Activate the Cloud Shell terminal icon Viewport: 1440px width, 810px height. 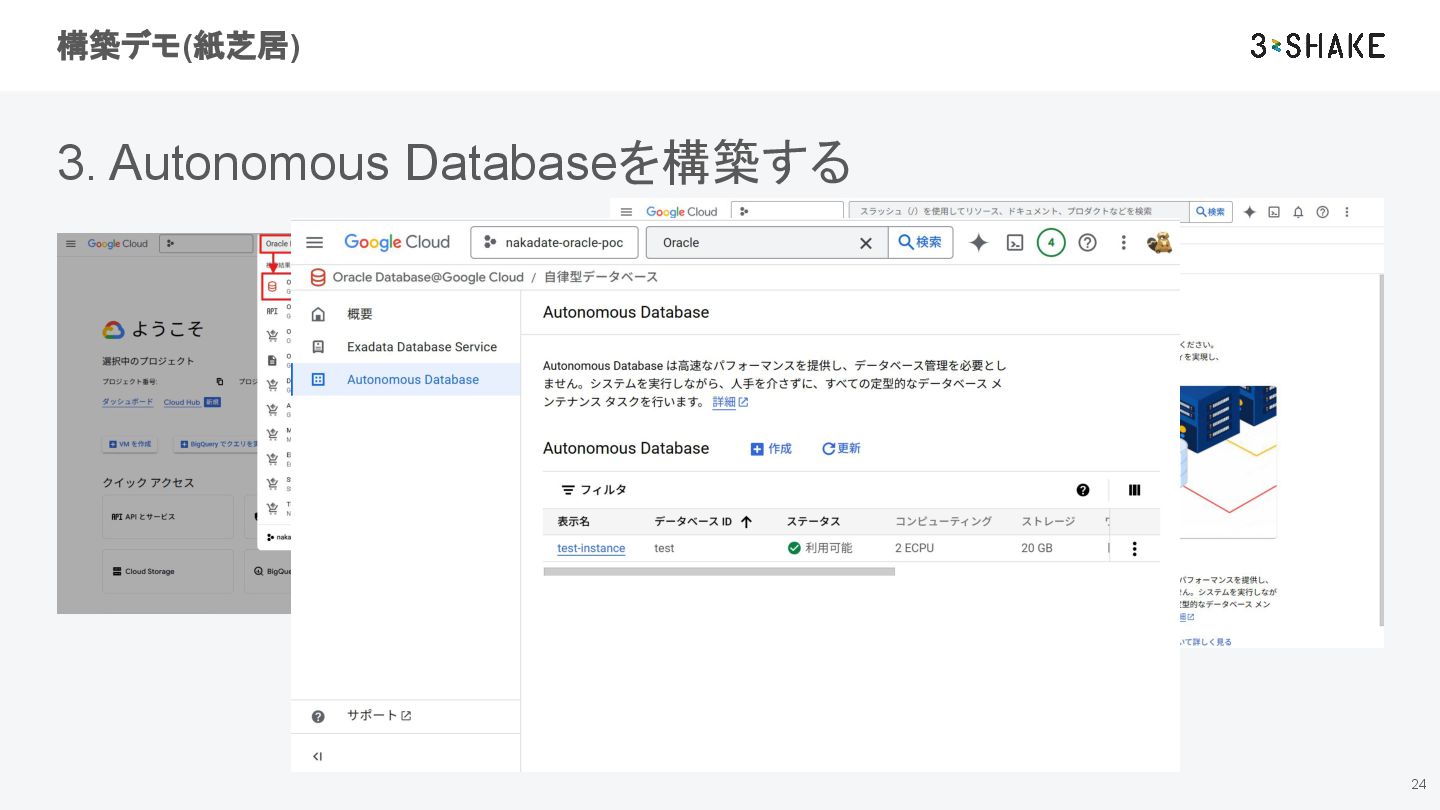point(1015,242)
